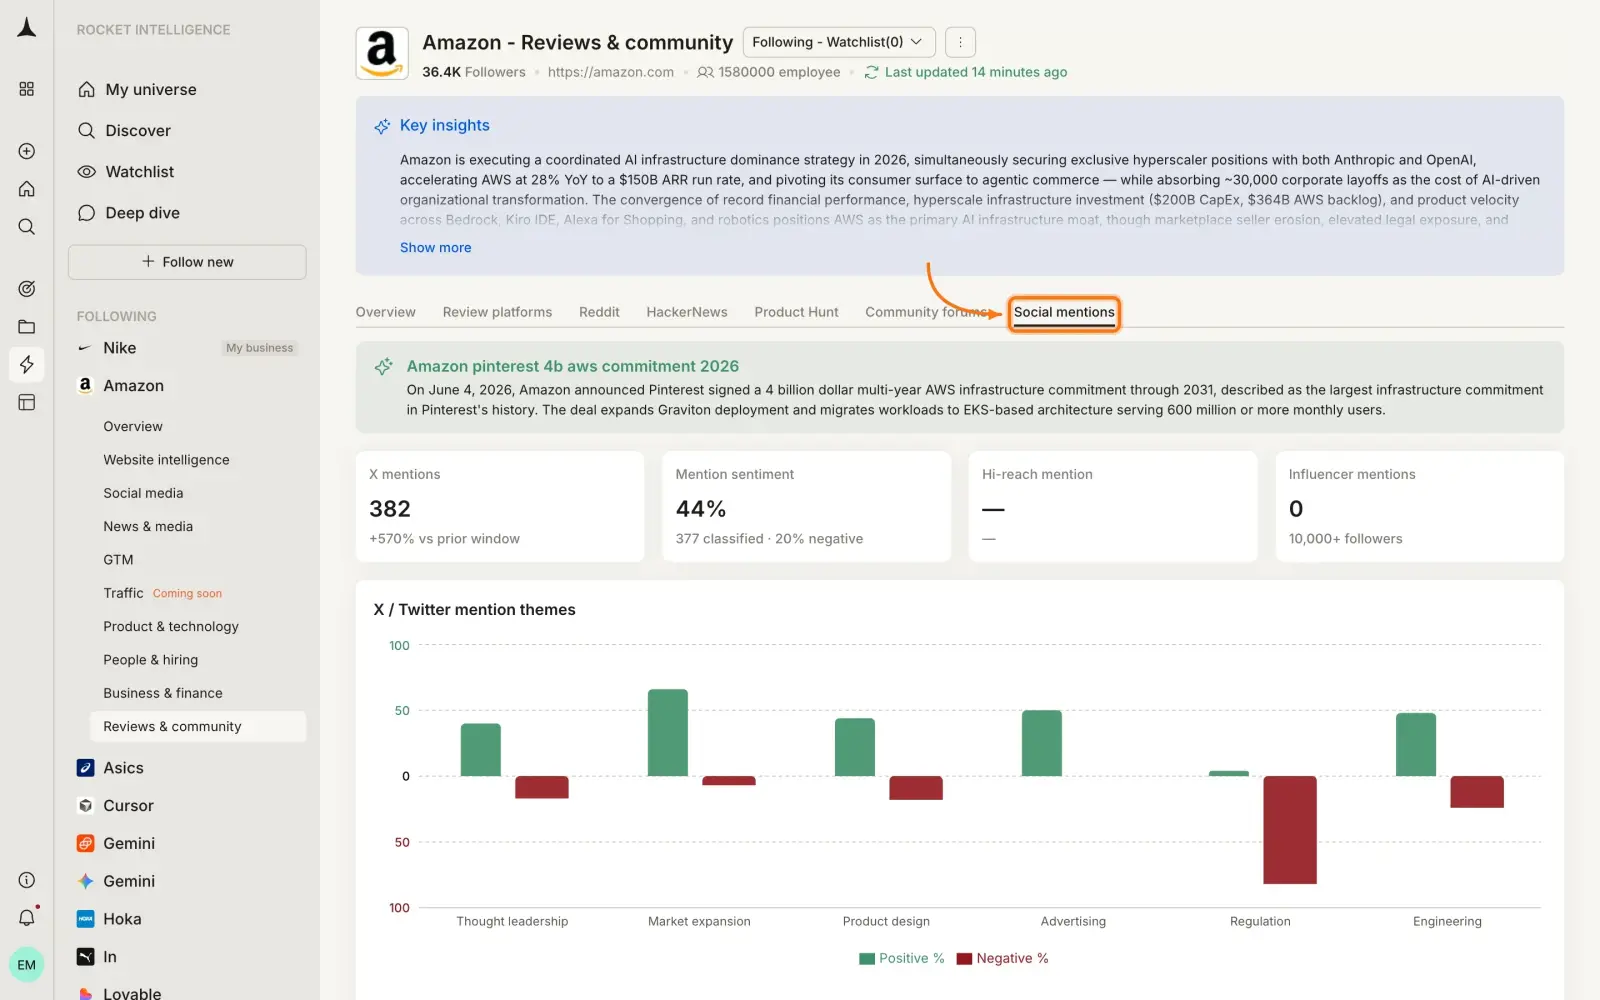Screen dimensions: 1600x1000
Task: Open the four-squares grid icon in left rail
Action: tap(27, 89)
